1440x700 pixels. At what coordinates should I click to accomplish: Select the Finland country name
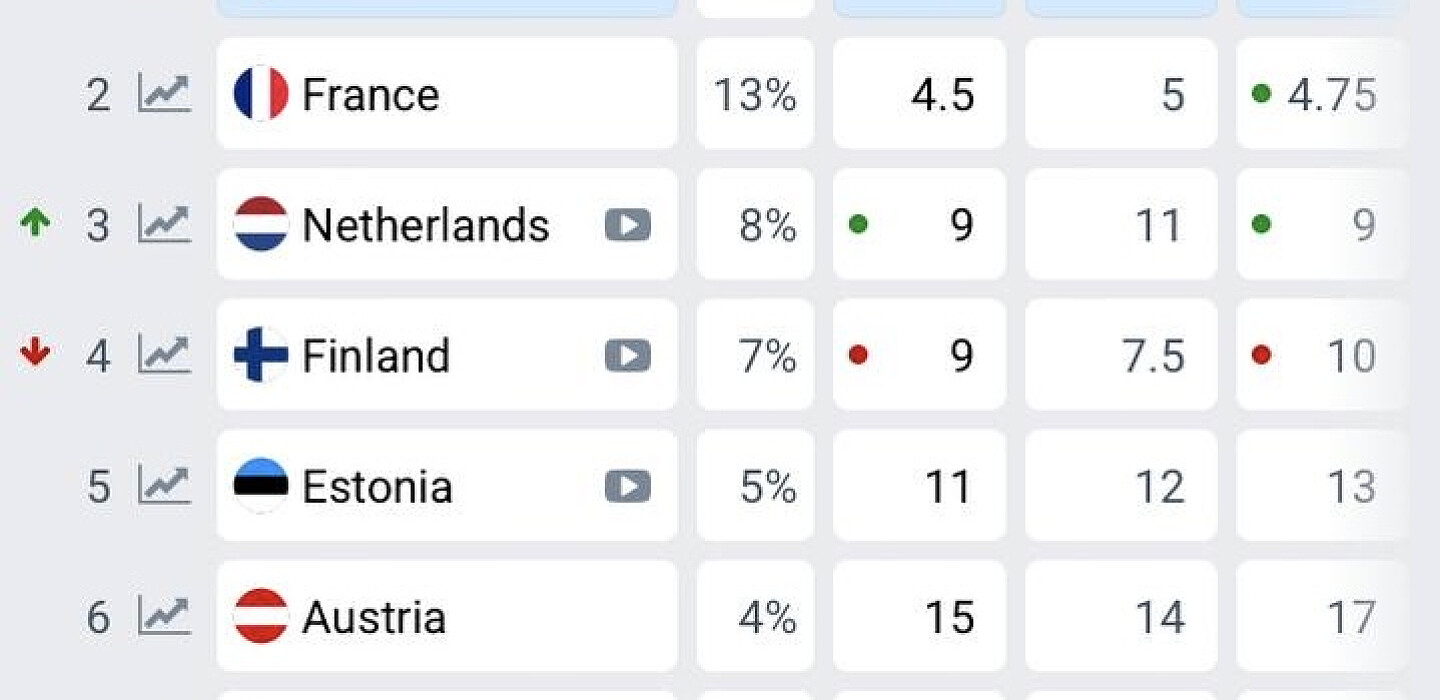tap(376, 356)
